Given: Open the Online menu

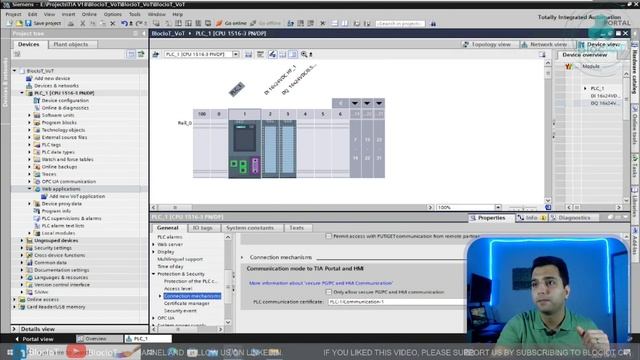Looking at the screenshot, I should click(x=89, y=14).
